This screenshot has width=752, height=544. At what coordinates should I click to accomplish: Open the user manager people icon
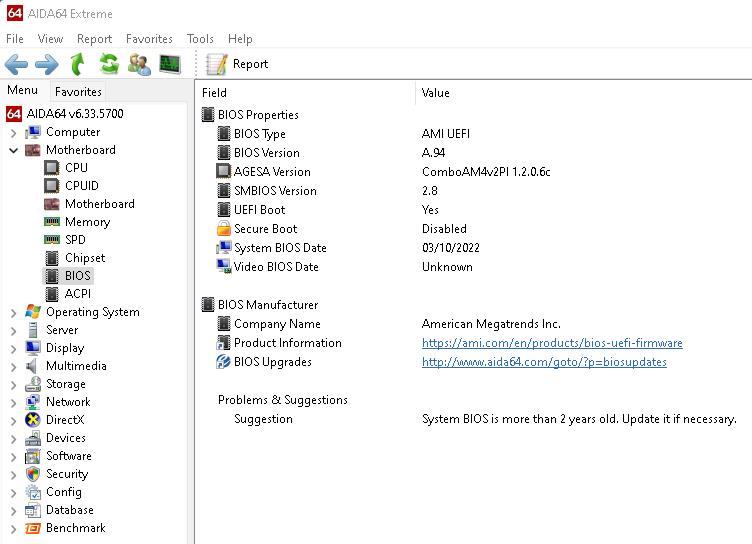click(139, 64)
